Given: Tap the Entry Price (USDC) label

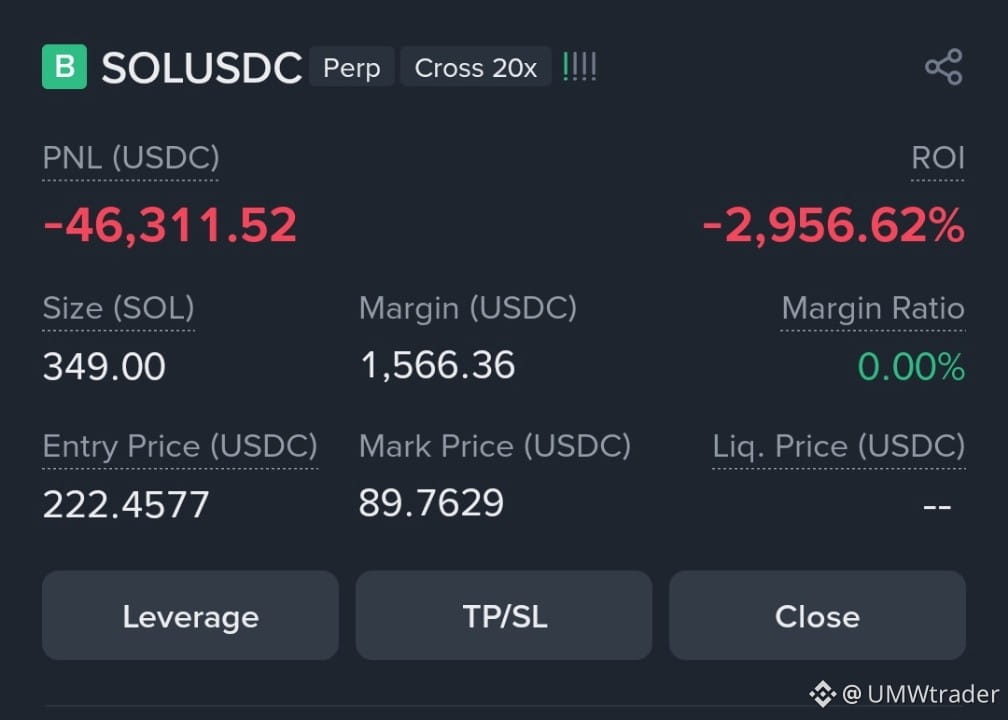Looking at the screenshot, I should [x=180, y=446].
